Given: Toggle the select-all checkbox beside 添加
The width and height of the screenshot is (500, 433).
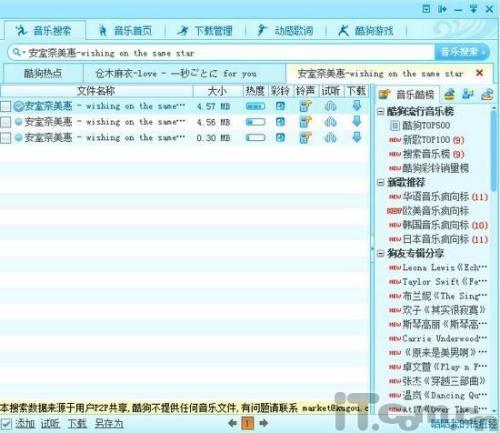Looking at the screenshot, I should 6,424.
